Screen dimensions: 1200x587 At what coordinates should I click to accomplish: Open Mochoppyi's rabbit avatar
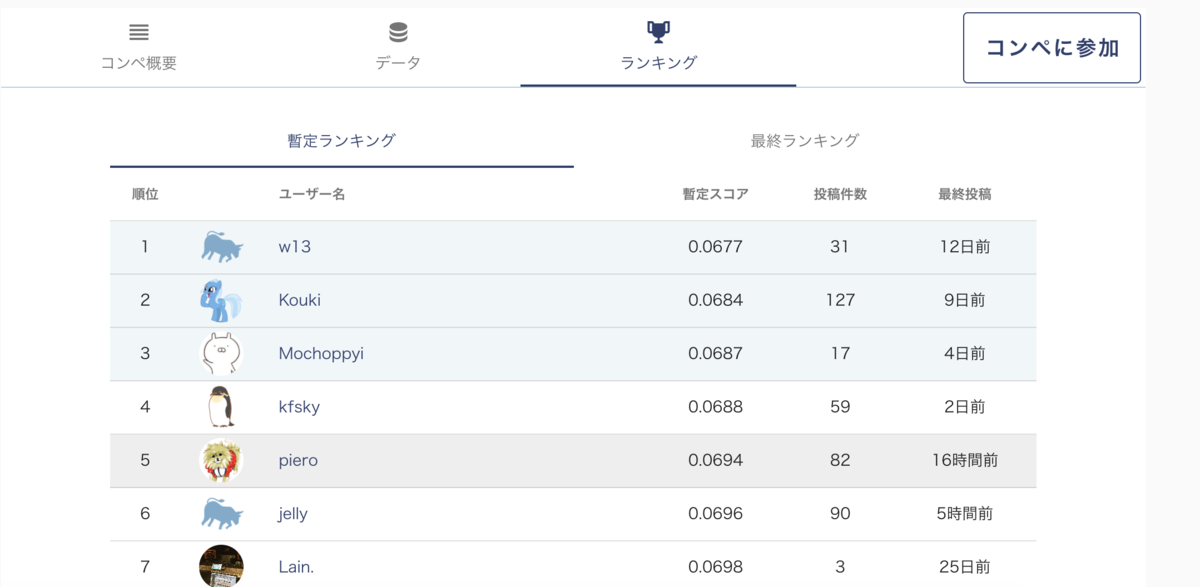coord(221,353)
